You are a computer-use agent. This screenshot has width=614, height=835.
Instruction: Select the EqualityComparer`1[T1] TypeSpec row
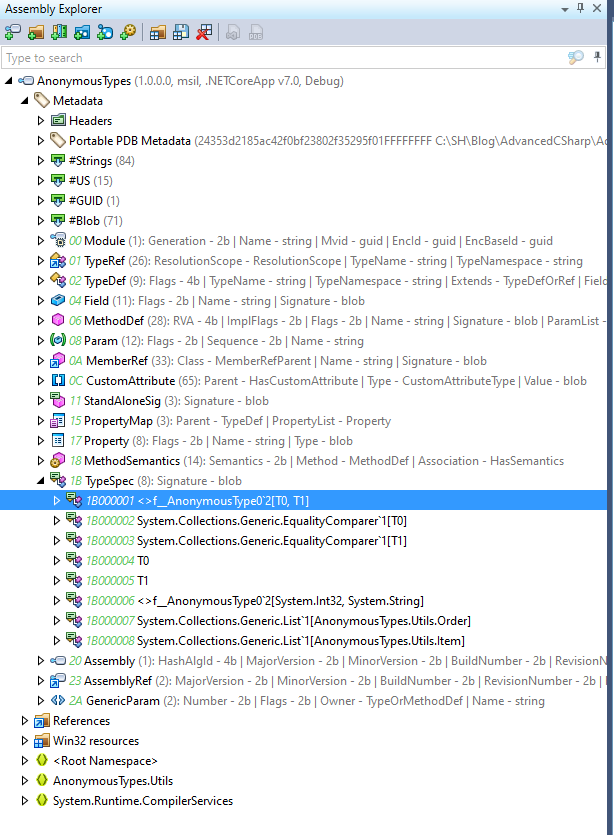[303, 541]
